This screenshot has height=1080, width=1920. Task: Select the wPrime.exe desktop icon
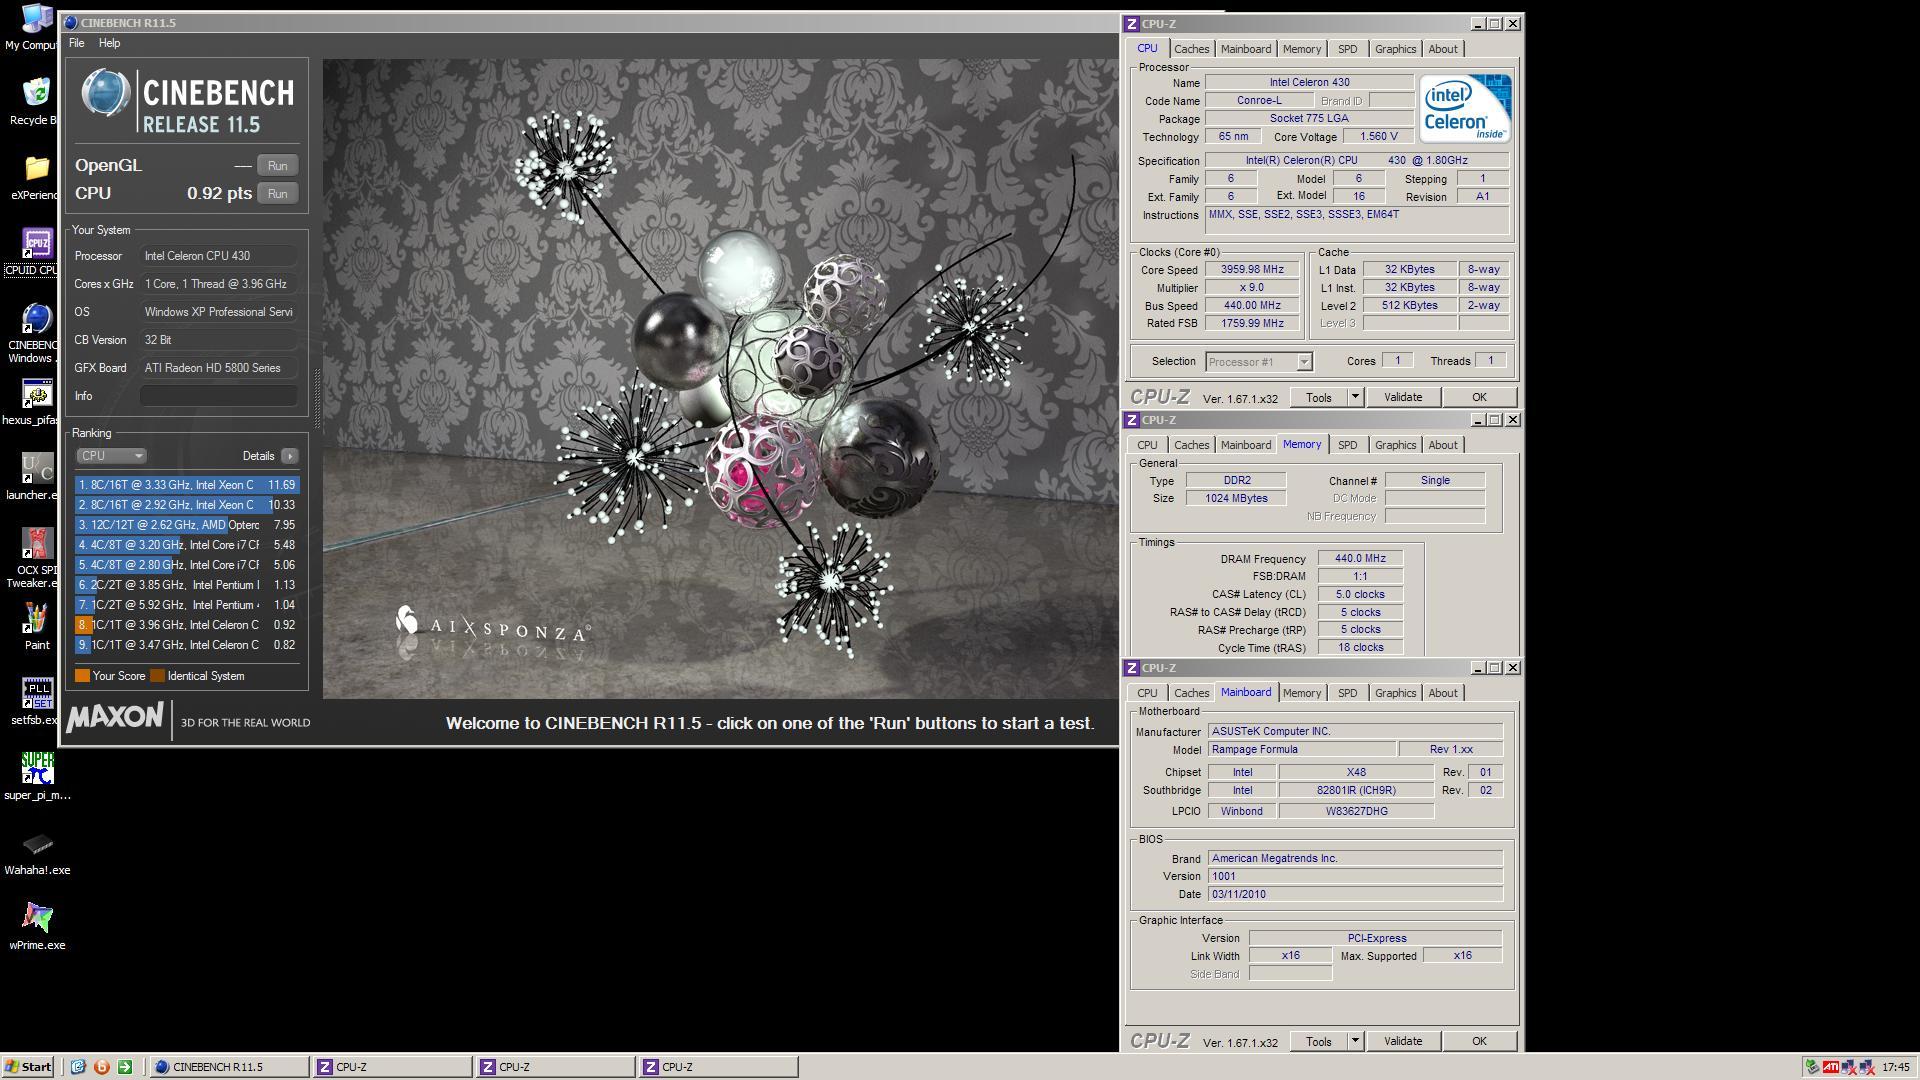tap(37, 927)
